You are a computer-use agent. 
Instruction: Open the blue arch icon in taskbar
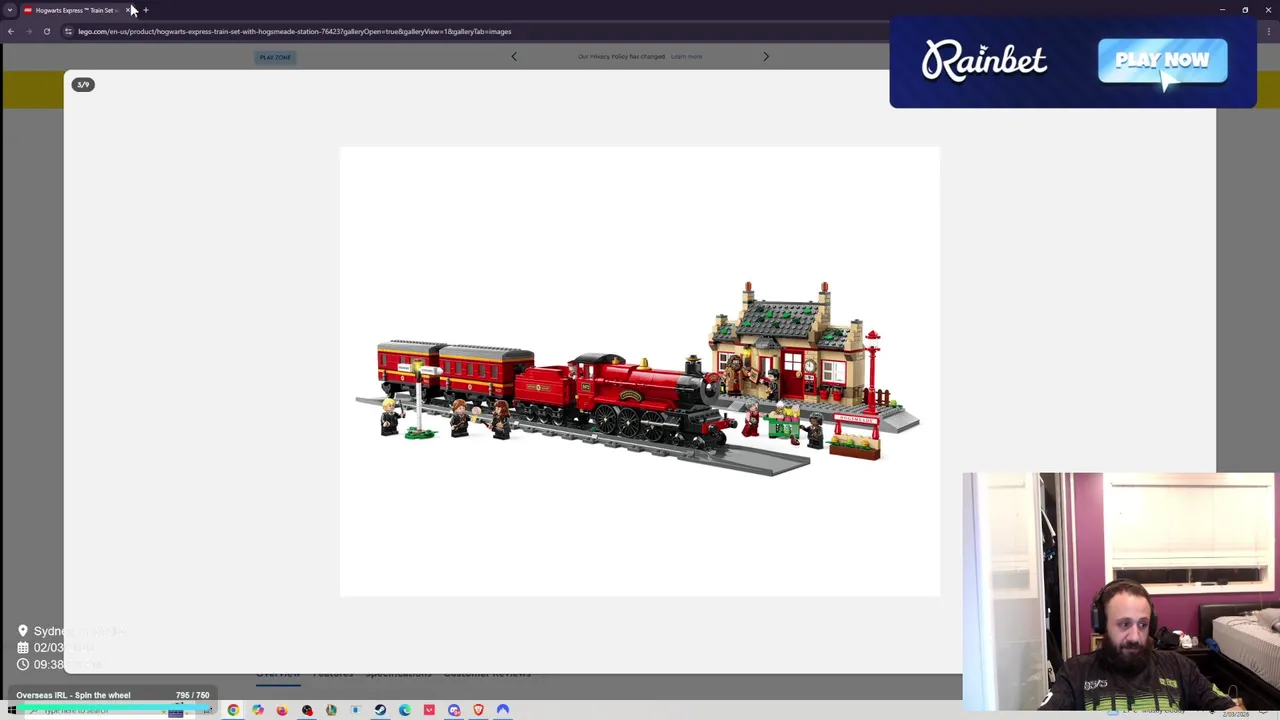click(503, 710)
